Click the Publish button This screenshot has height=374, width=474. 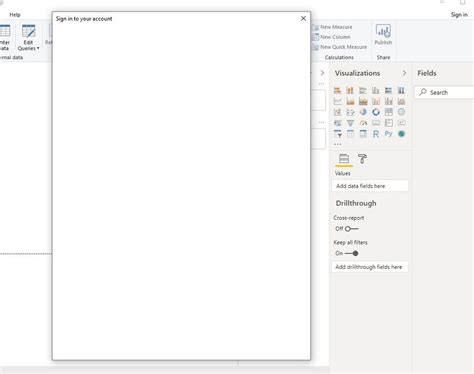(383, 34)
